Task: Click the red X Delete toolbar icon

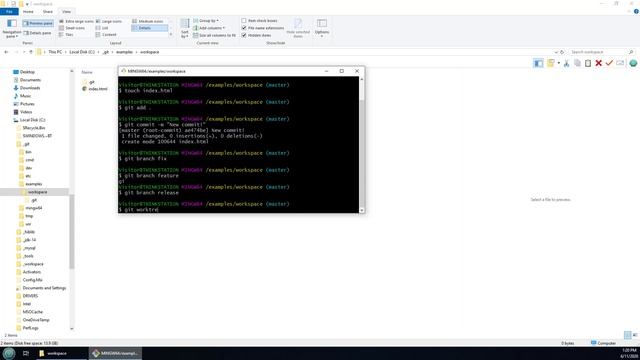Action: point(598,63)
